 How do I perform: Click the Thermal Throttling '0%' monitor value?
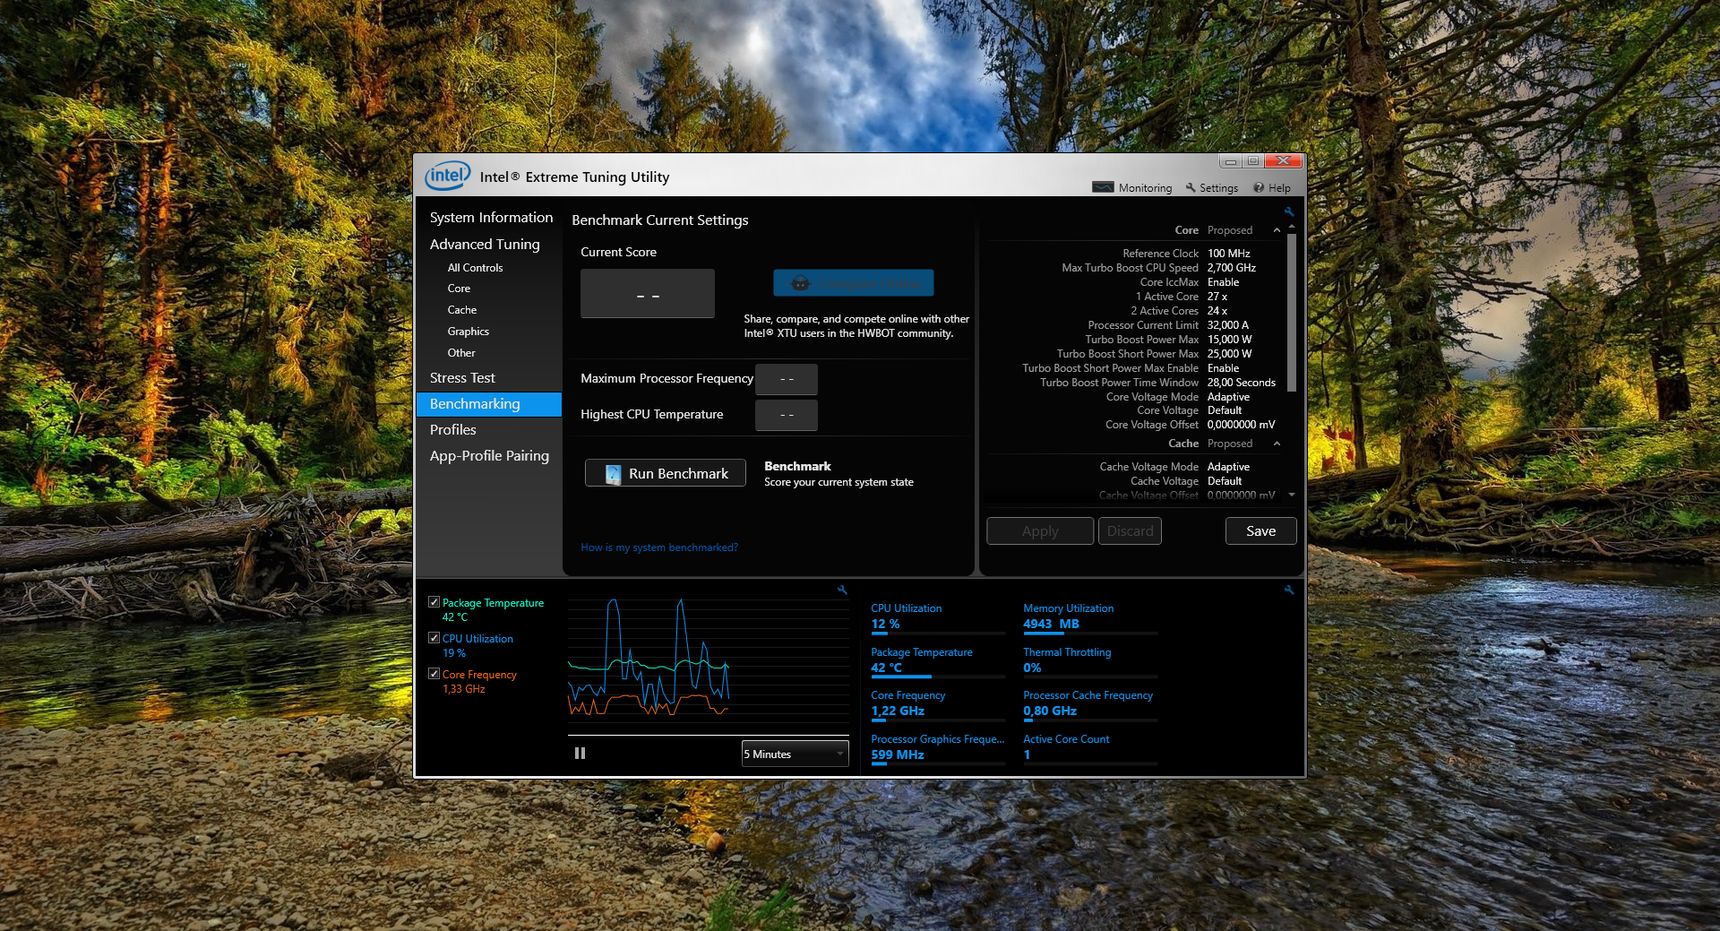point(1032,668)
